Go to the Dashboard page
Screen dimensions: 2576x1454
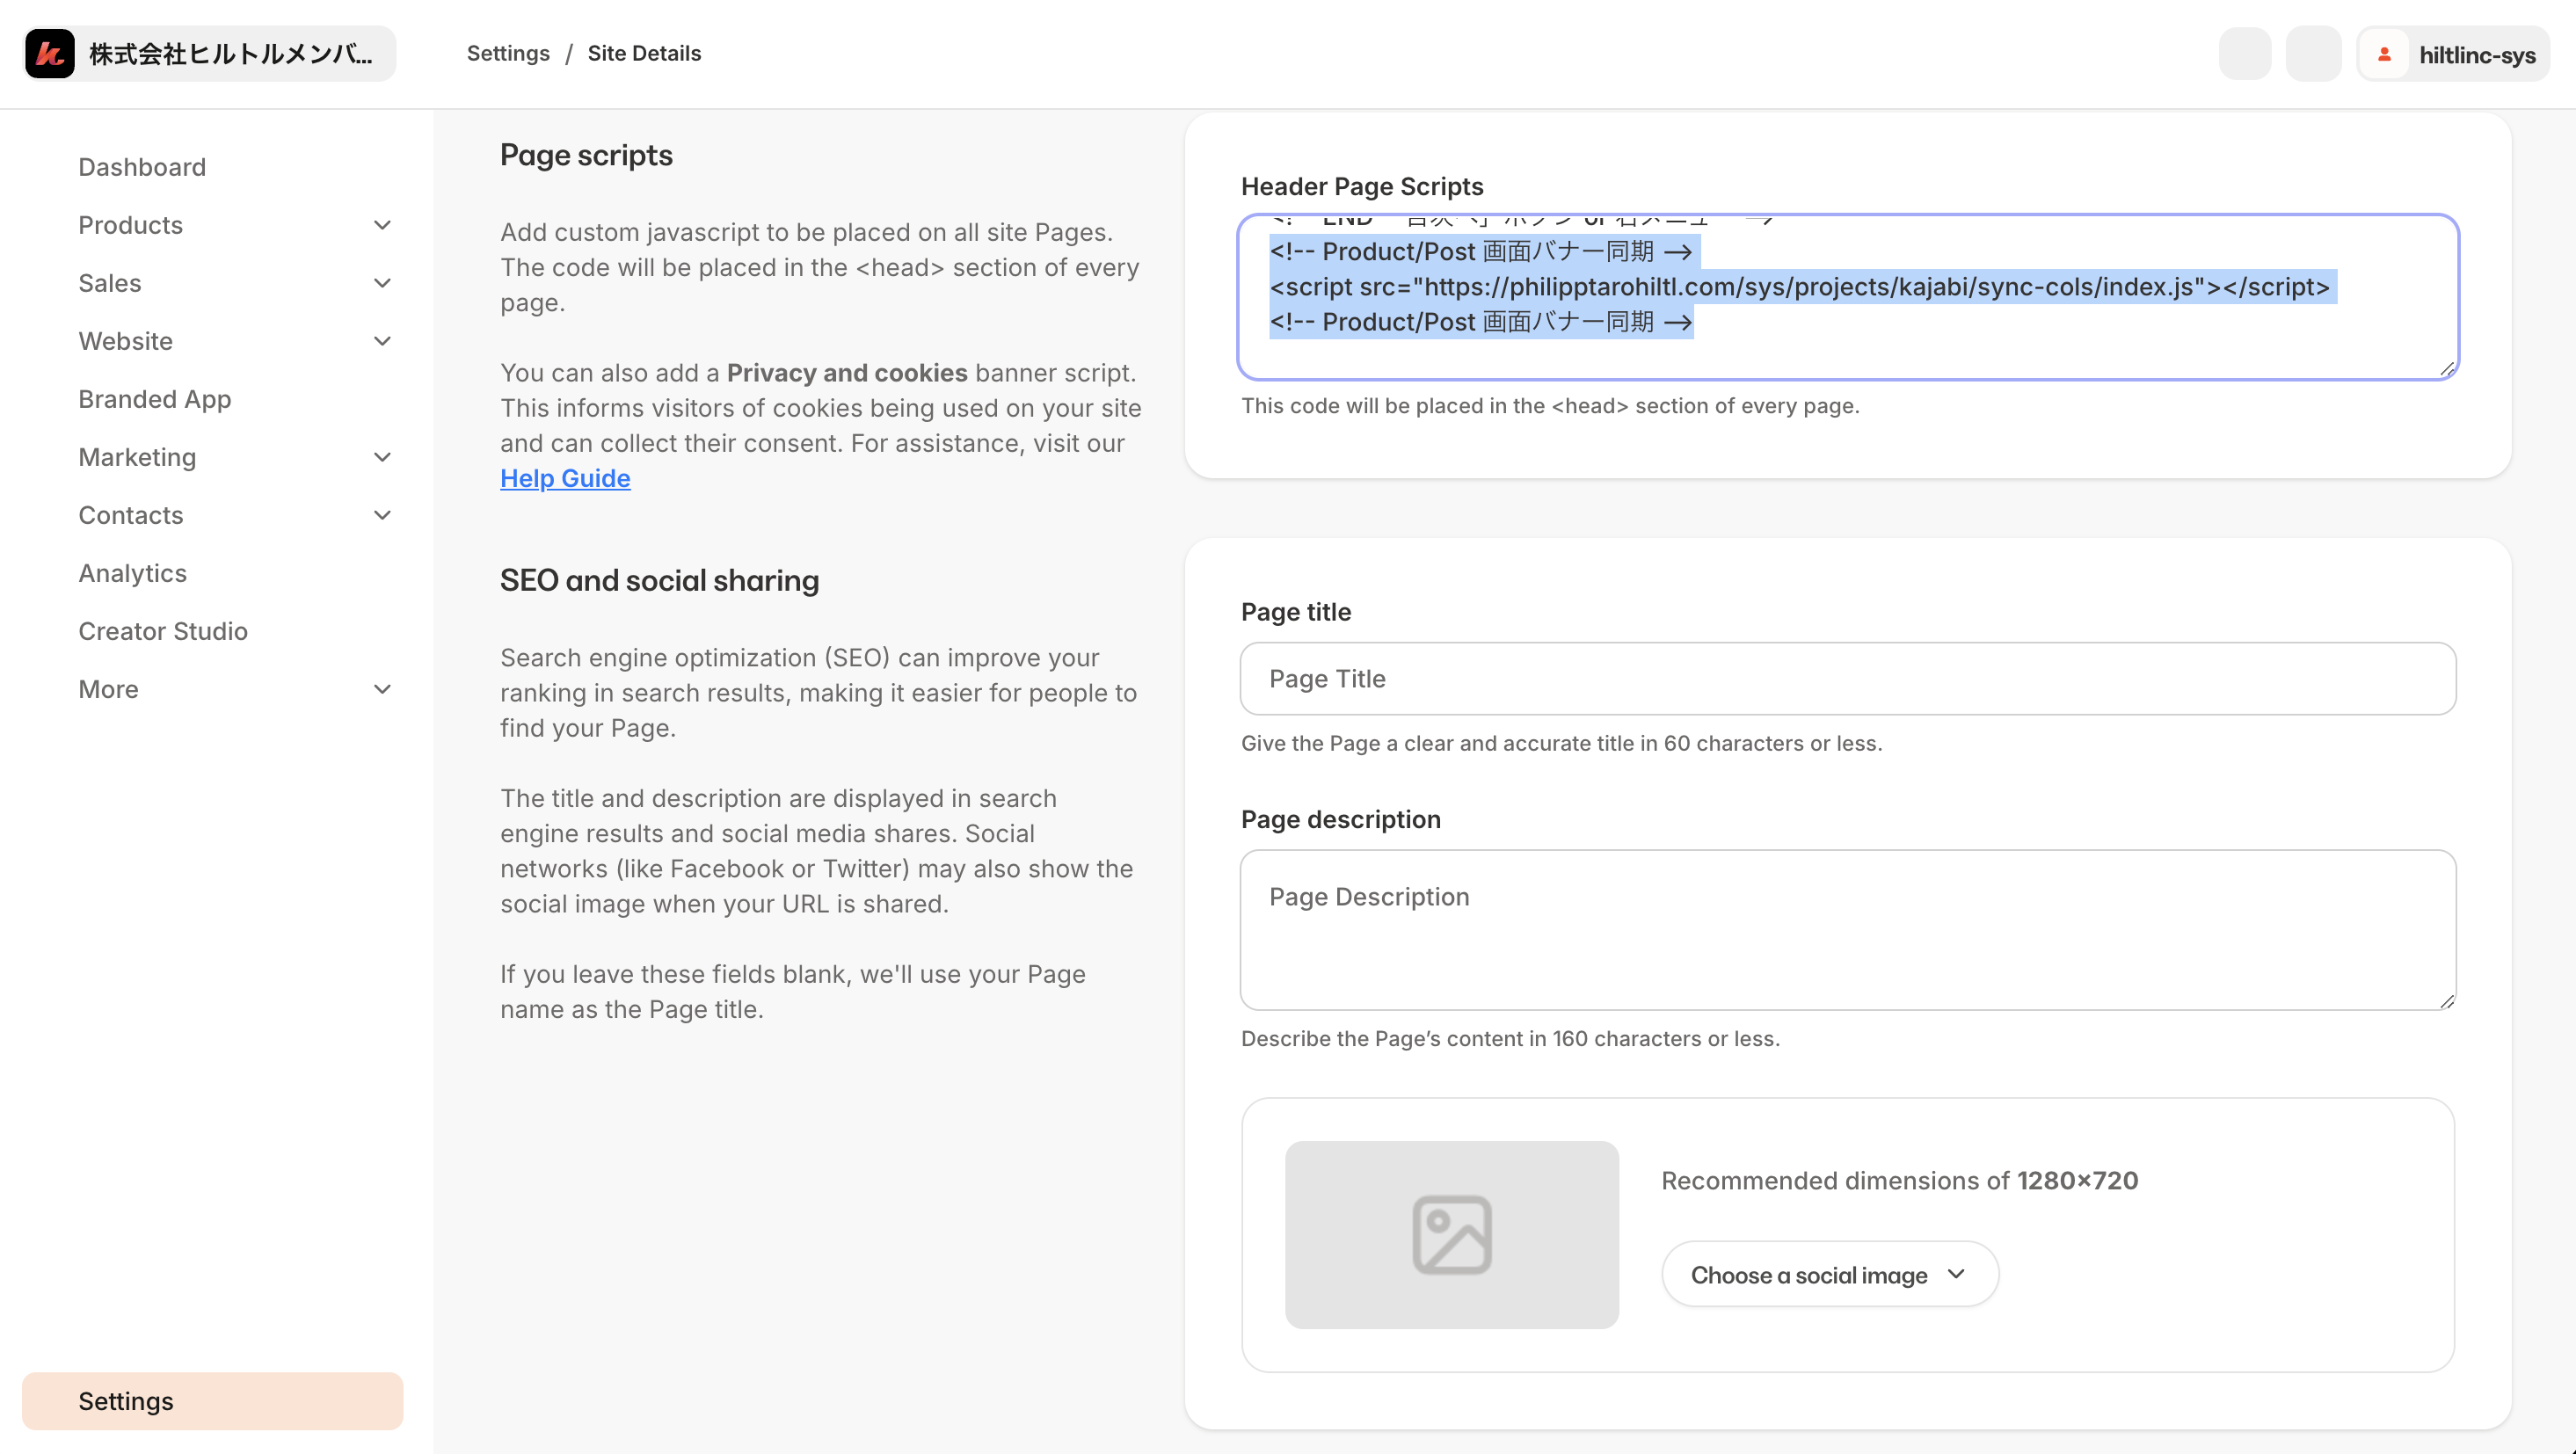pos(142,167)
